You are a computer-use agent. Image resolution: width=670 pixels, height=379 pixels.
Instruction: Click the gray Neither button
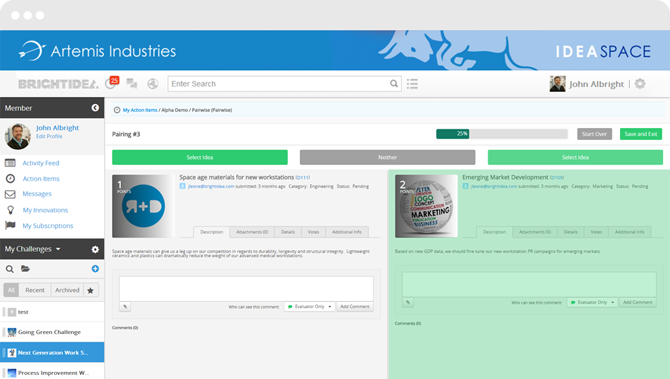388,157
